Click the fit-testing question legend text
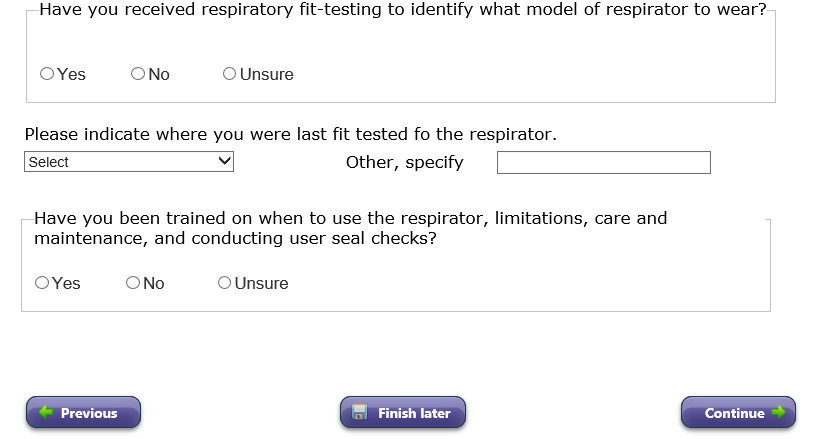 click(x=402, y=15)
